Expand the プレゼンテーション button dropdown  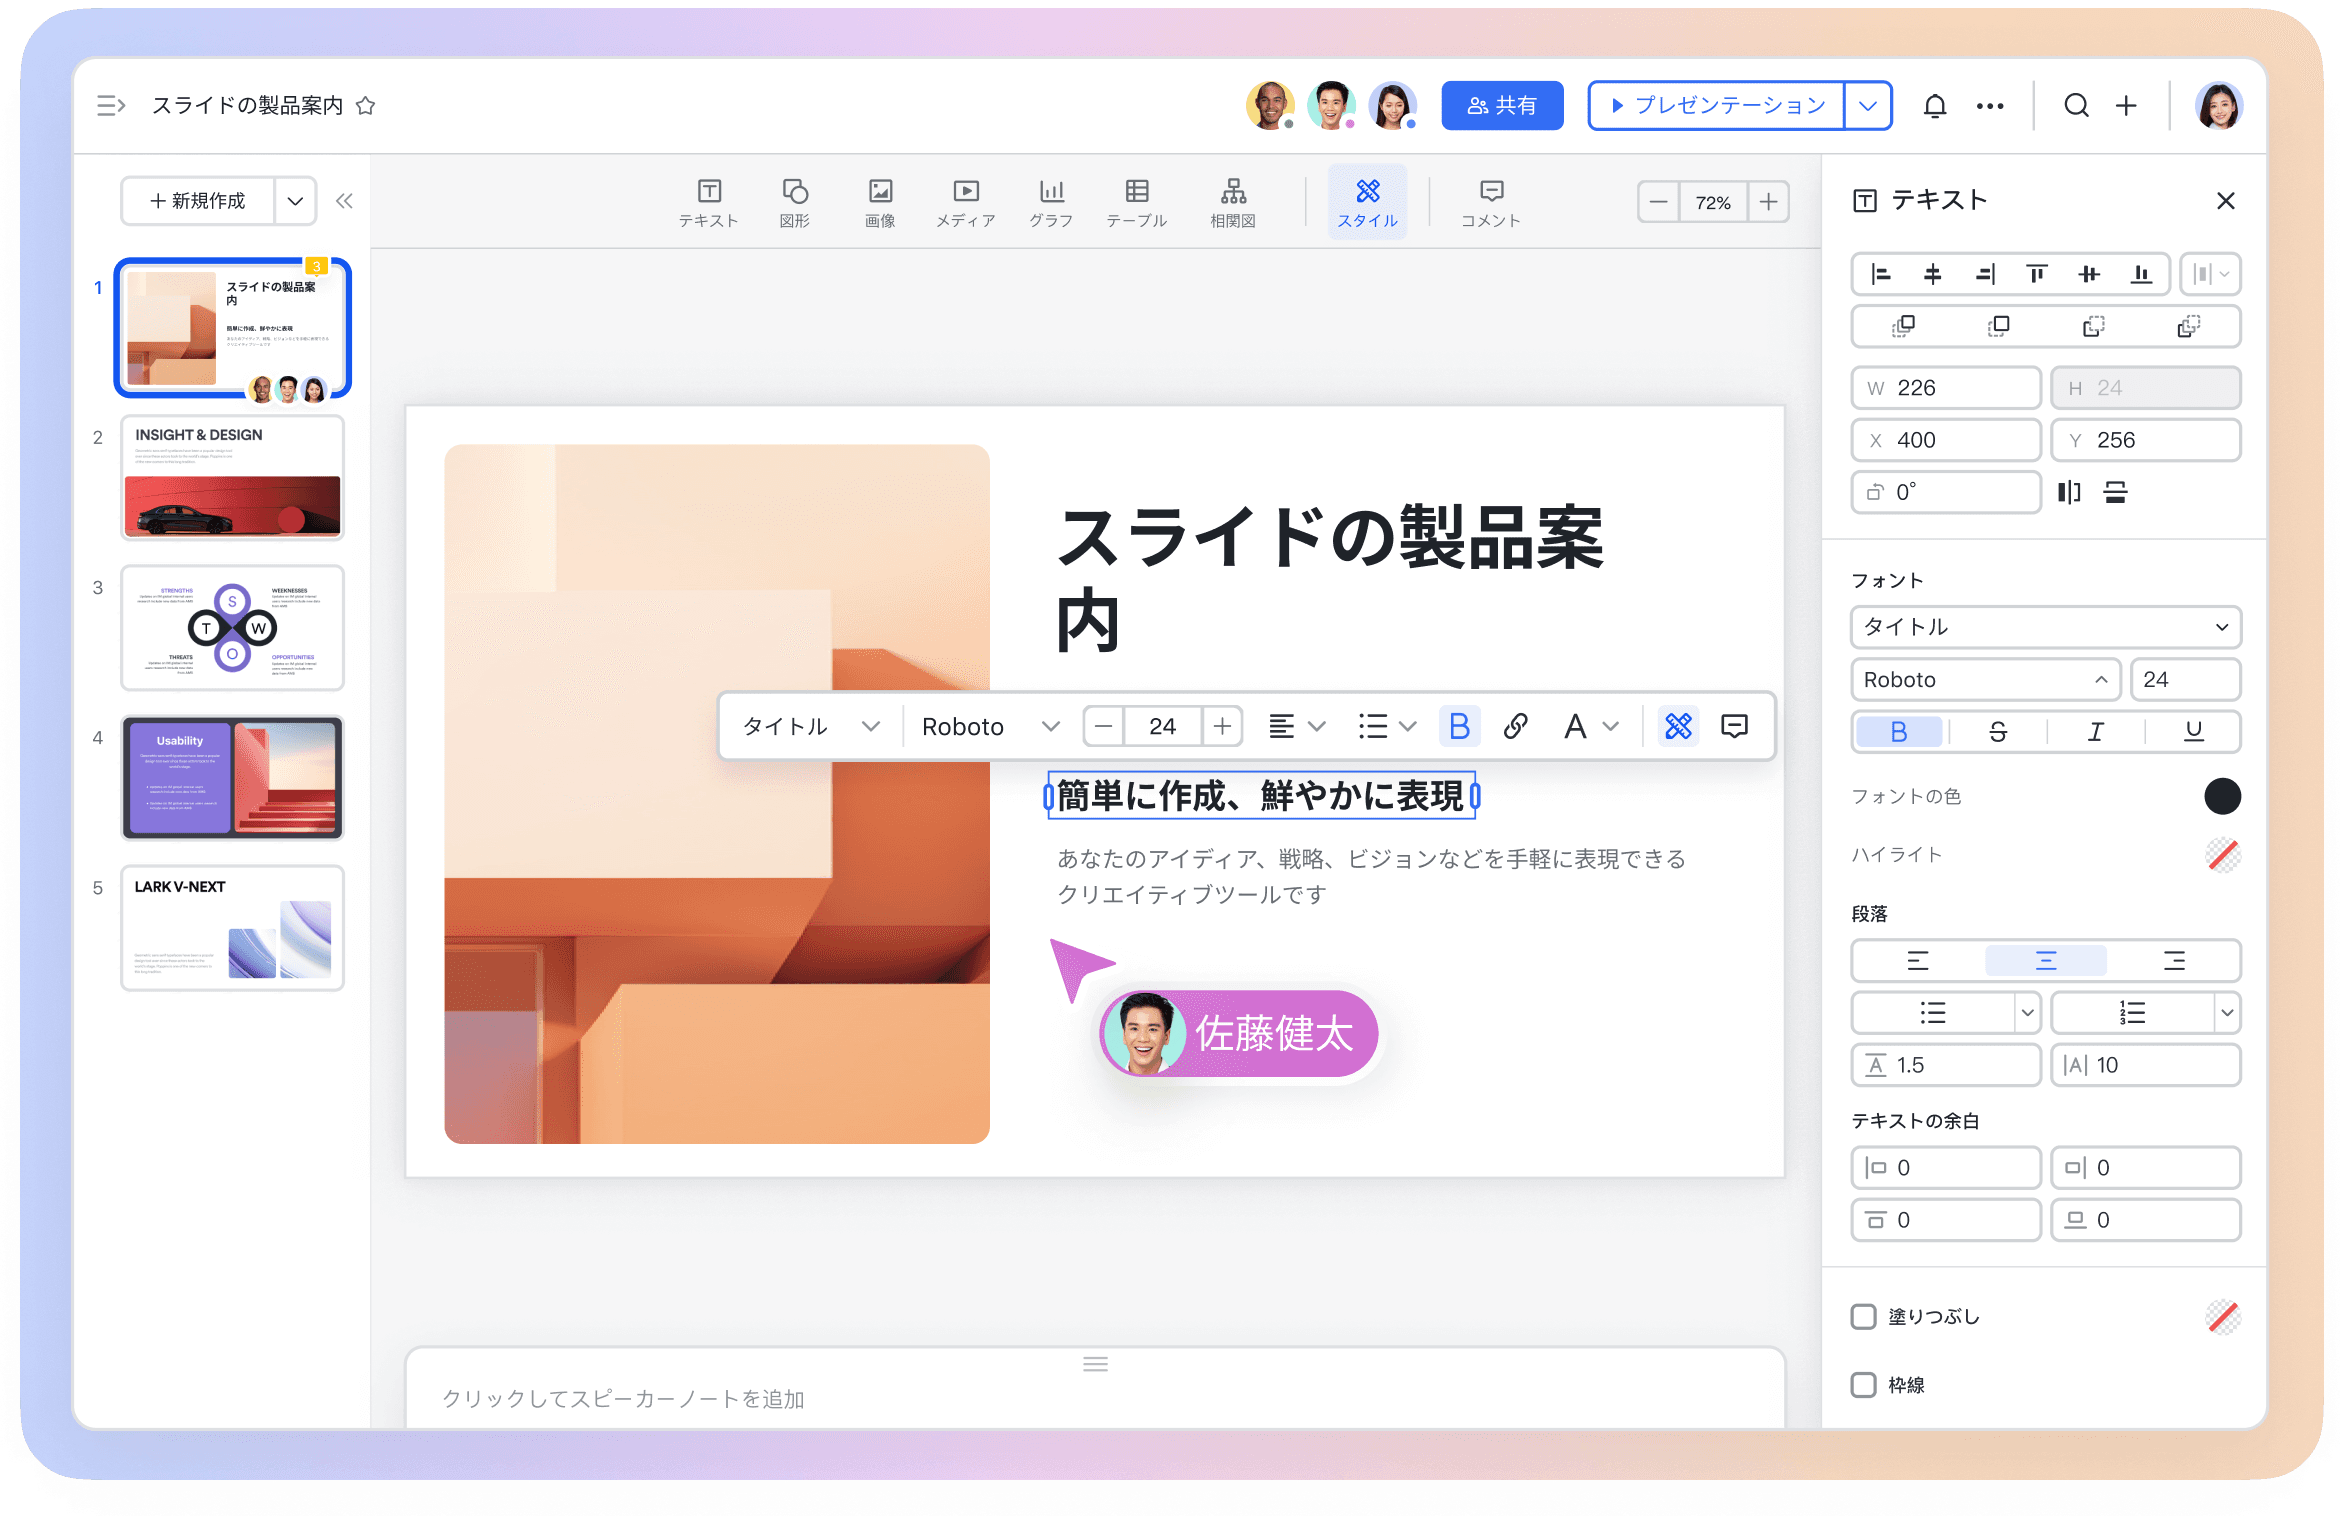tap(1868, 105)
